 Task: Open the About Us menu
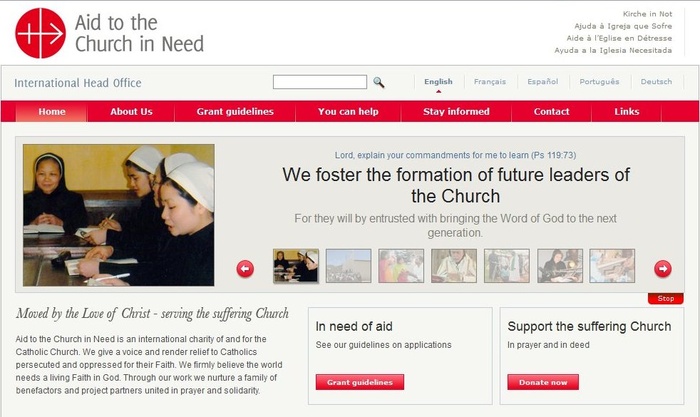[x=131, y=112]
